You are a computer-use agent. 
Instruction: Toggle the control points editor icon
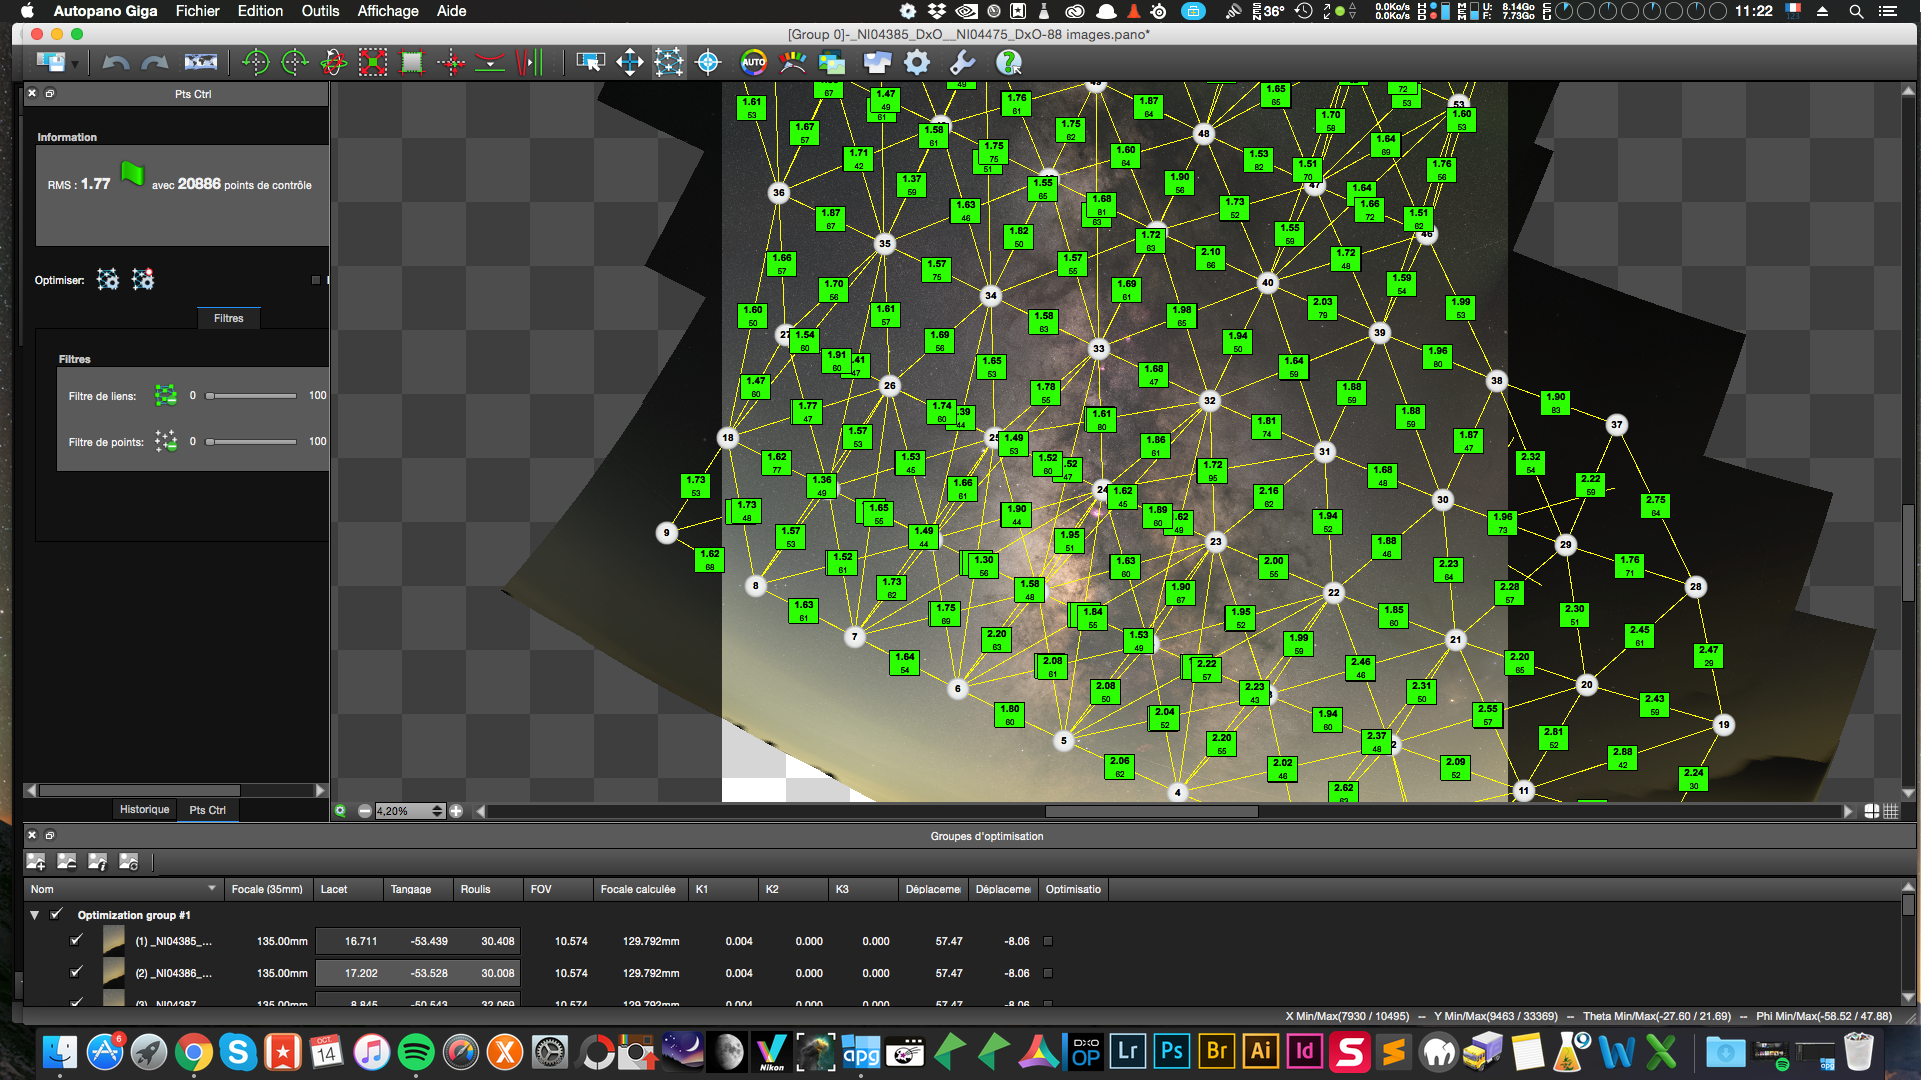(668, 63)
